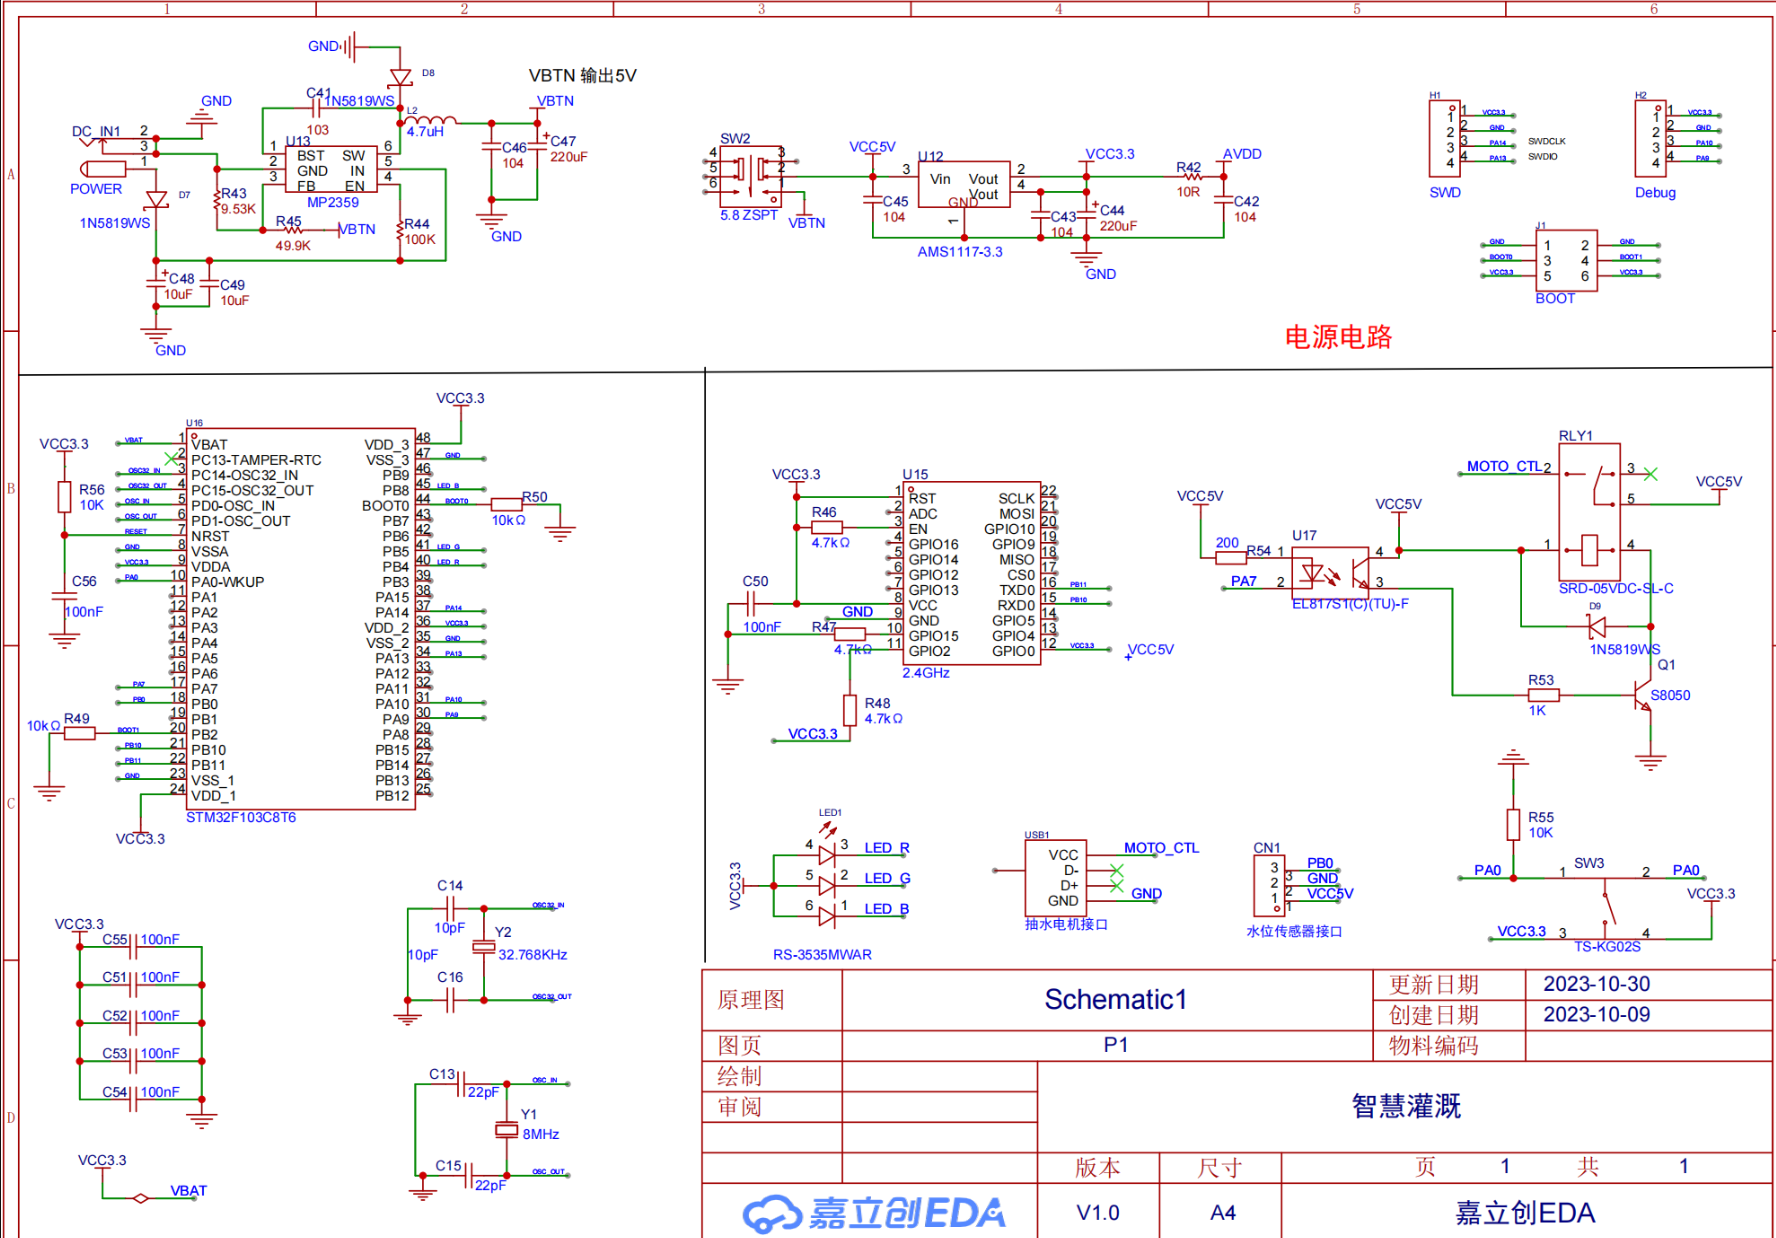This screenshot has width=1776, height=1238.
Task: Click the SWD header label
Action: [1445, 193]
